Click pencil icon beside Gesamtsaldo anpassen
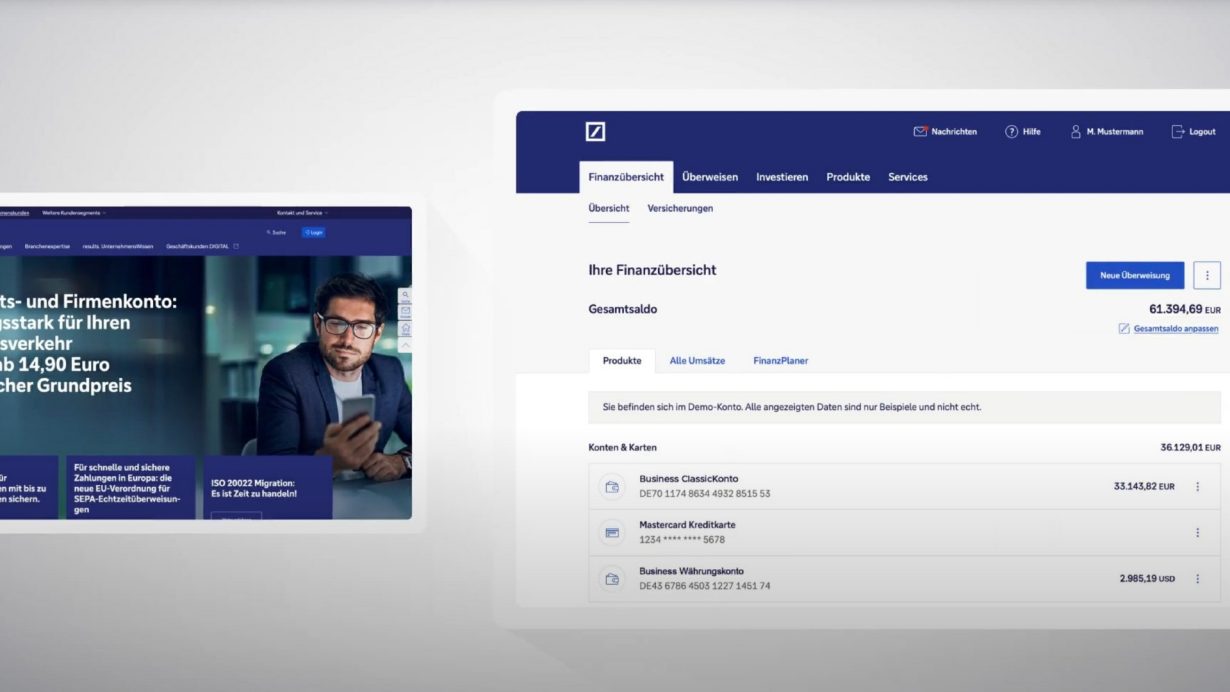1230x692 pixels. tap(1124, 329)
